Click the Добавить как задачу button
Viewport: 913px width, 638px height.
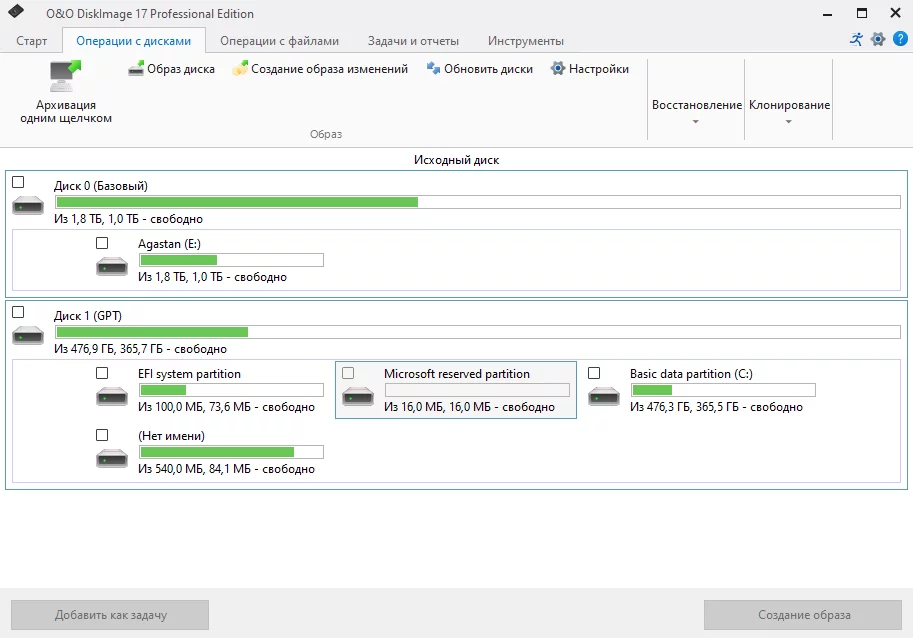(109, 615)
